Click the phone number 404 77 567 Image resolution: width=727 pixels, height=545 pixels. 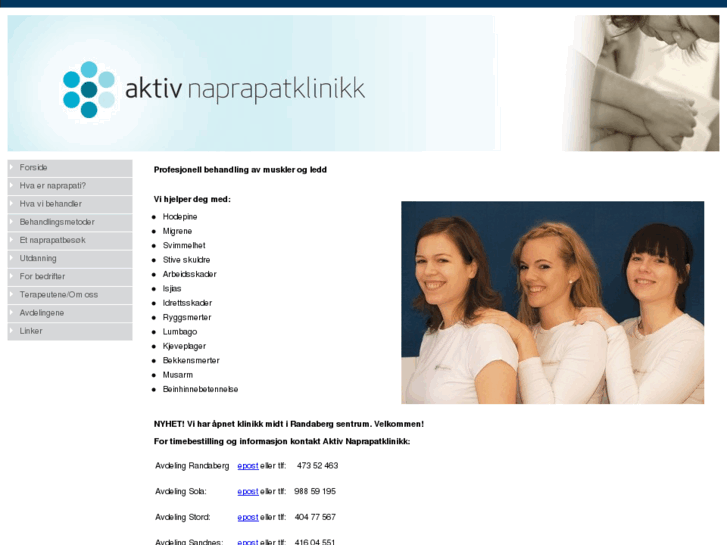click(x=315, y=517)
